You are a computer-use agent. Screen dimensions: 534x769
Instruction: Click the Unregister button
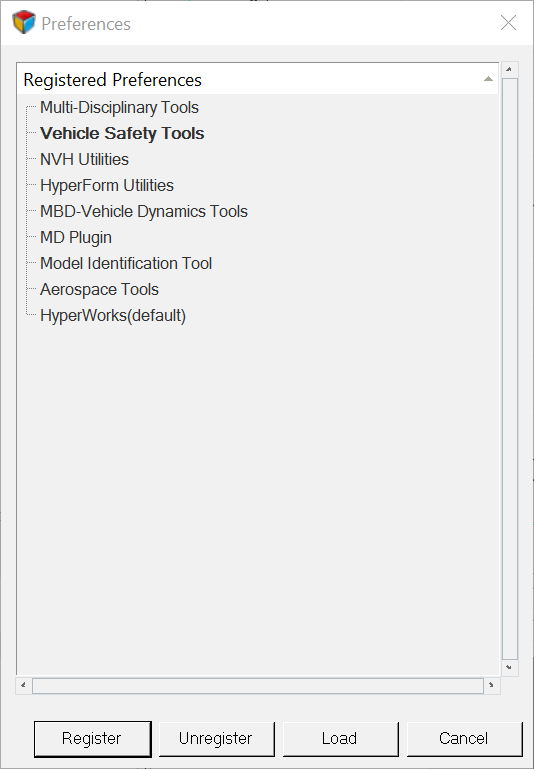[216, 739]
